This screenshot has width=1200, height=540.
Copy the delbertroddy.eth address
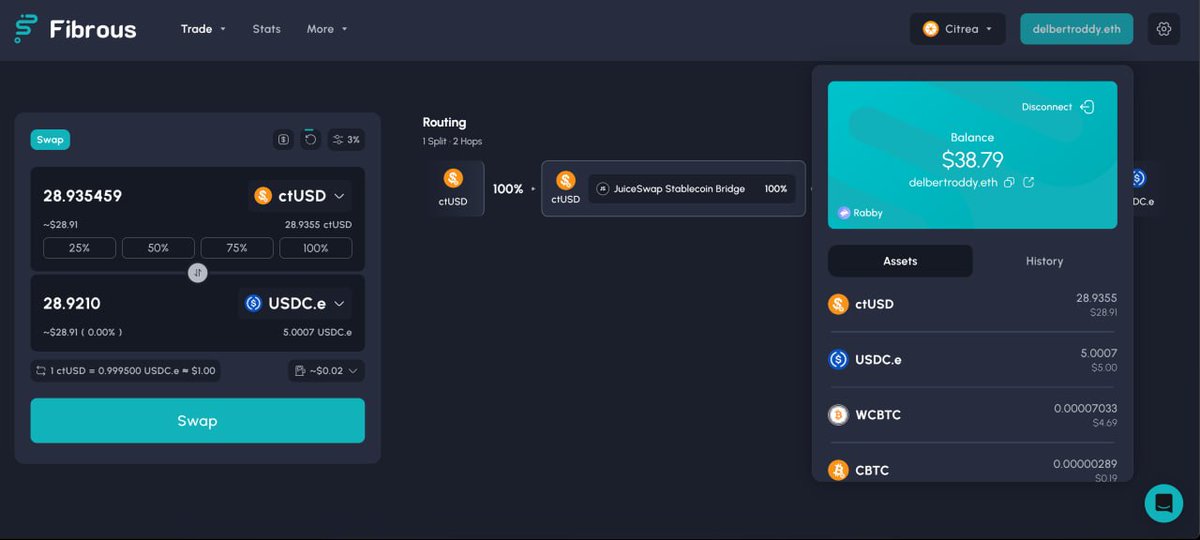click(x=1009, y=182)
